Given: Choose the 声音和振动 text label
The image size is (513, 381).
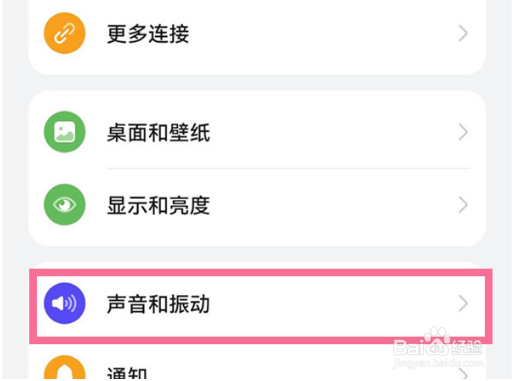Looking at the screenshot, I should point(158,304).
